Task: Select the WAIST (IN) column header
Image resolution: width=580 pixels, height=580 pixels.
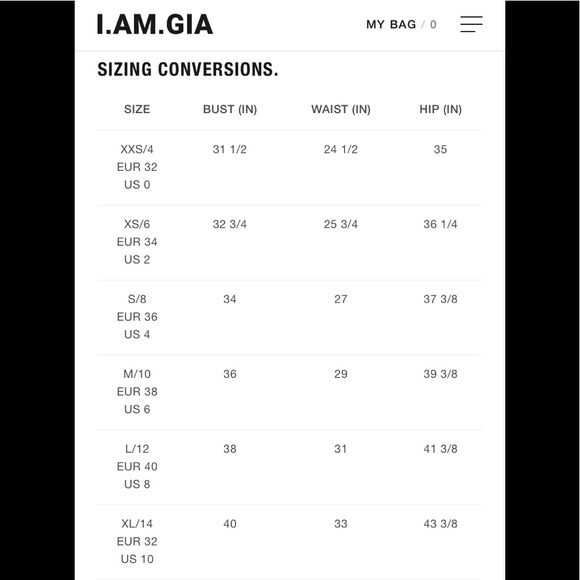Action: pyautogui.click(x=341, y=109)
